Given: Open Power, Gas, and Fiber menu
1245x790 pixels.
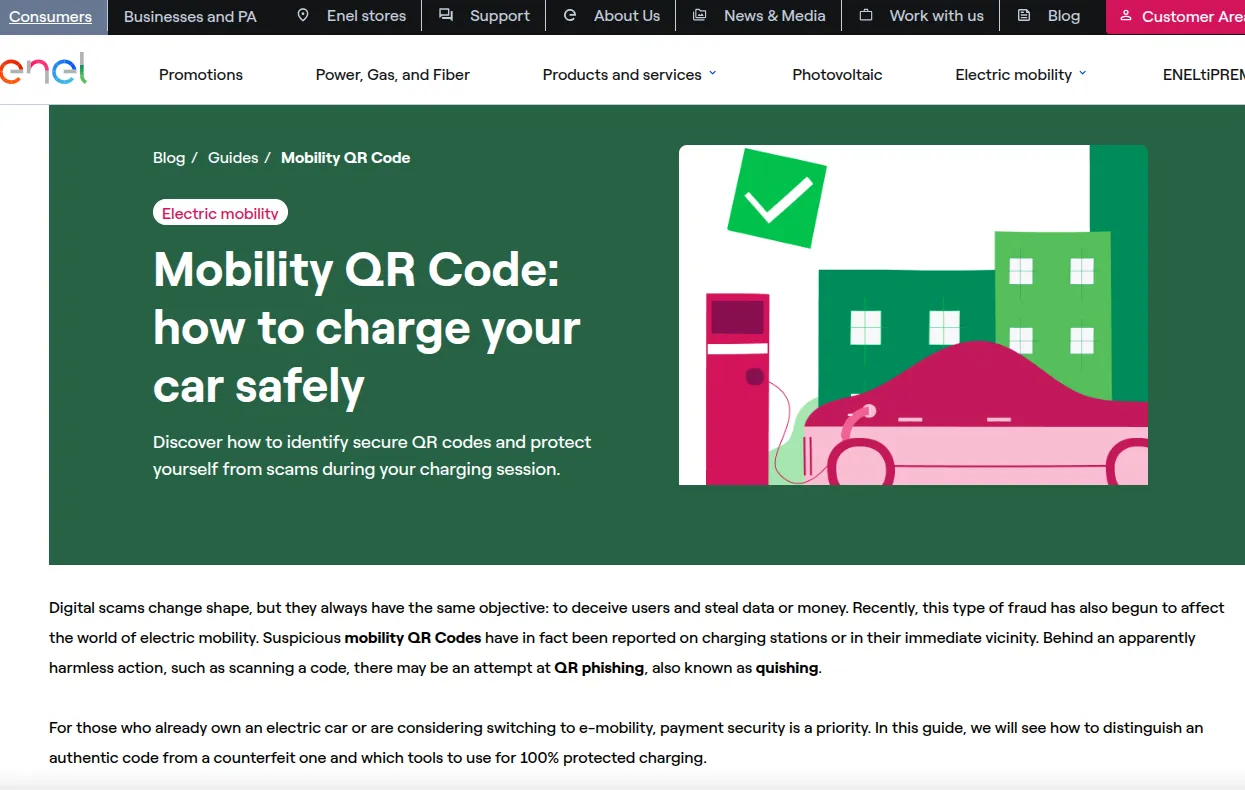Looking at the screenshot, I should pyautogui.click(x=392, y=75).
